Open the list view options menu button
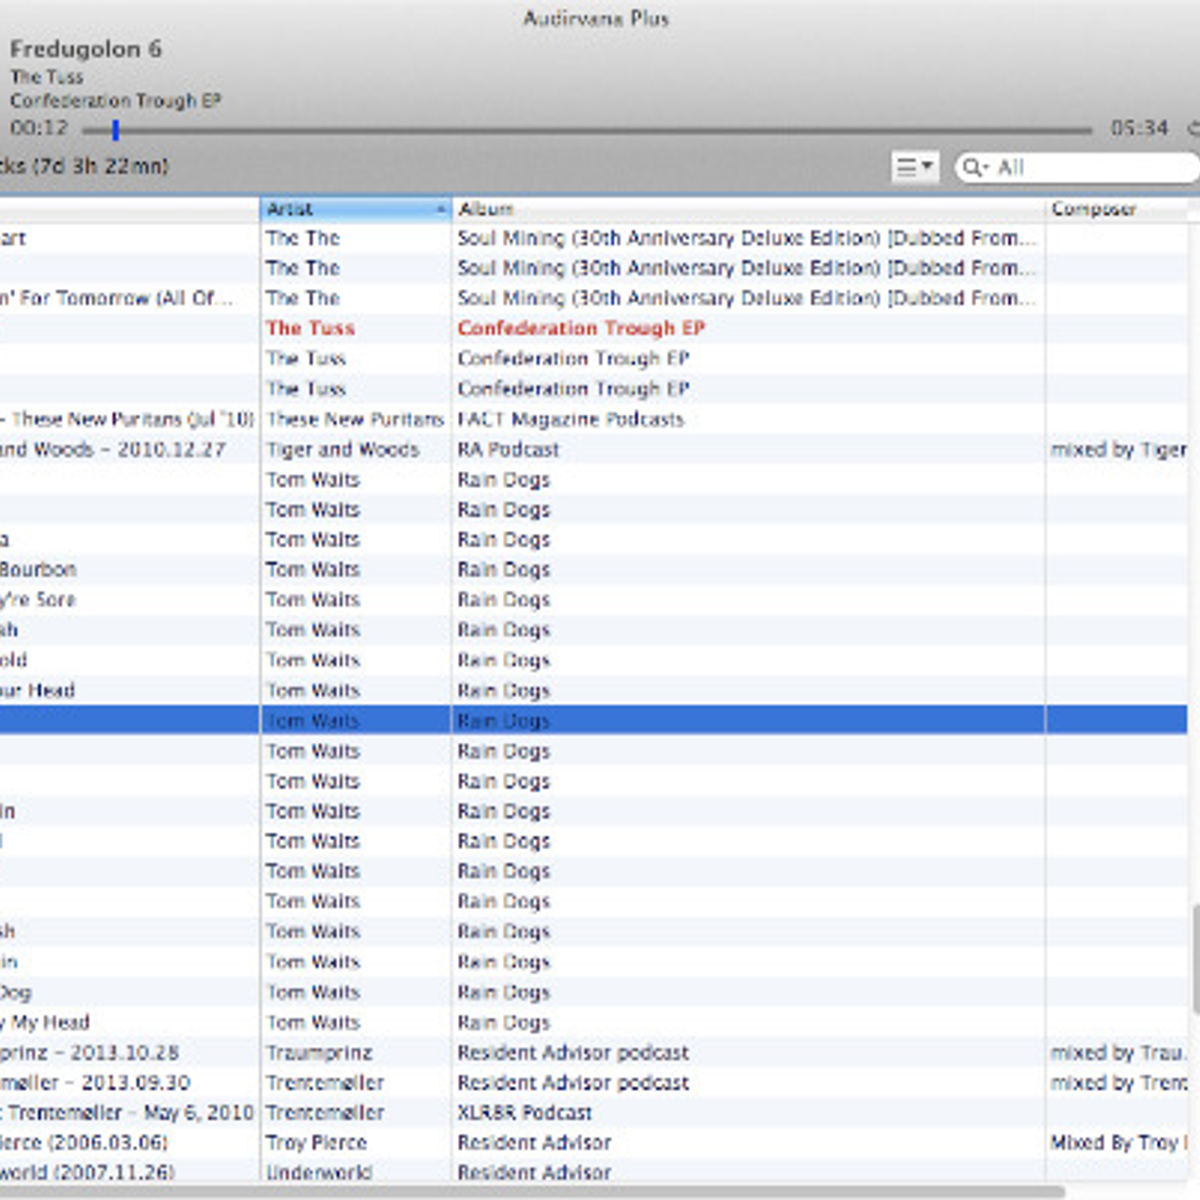The image size is (1200, 1200). [x=914, y=167]
